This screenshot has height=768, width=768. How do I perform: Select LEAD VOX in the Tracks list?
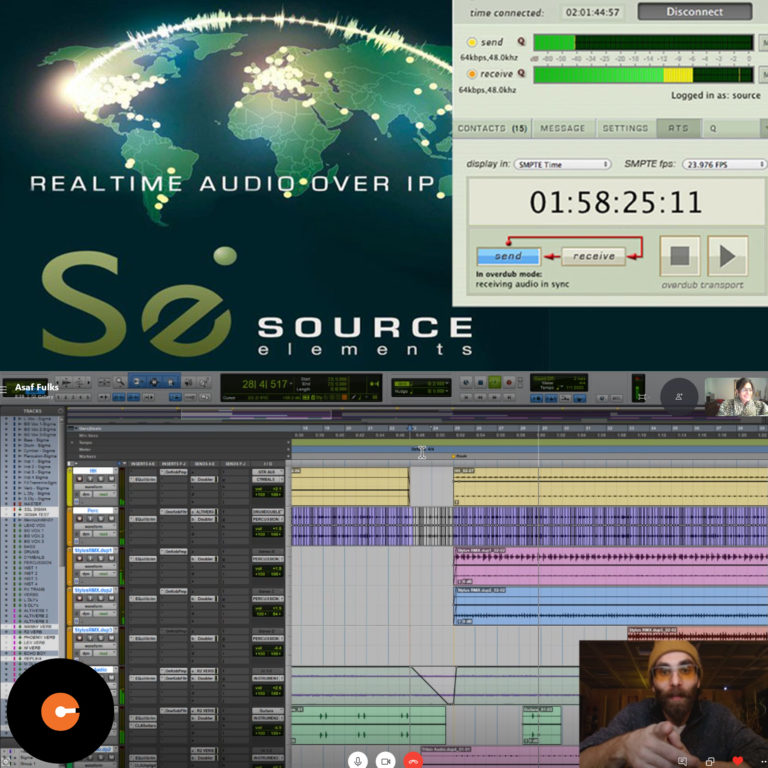[34, 525]
